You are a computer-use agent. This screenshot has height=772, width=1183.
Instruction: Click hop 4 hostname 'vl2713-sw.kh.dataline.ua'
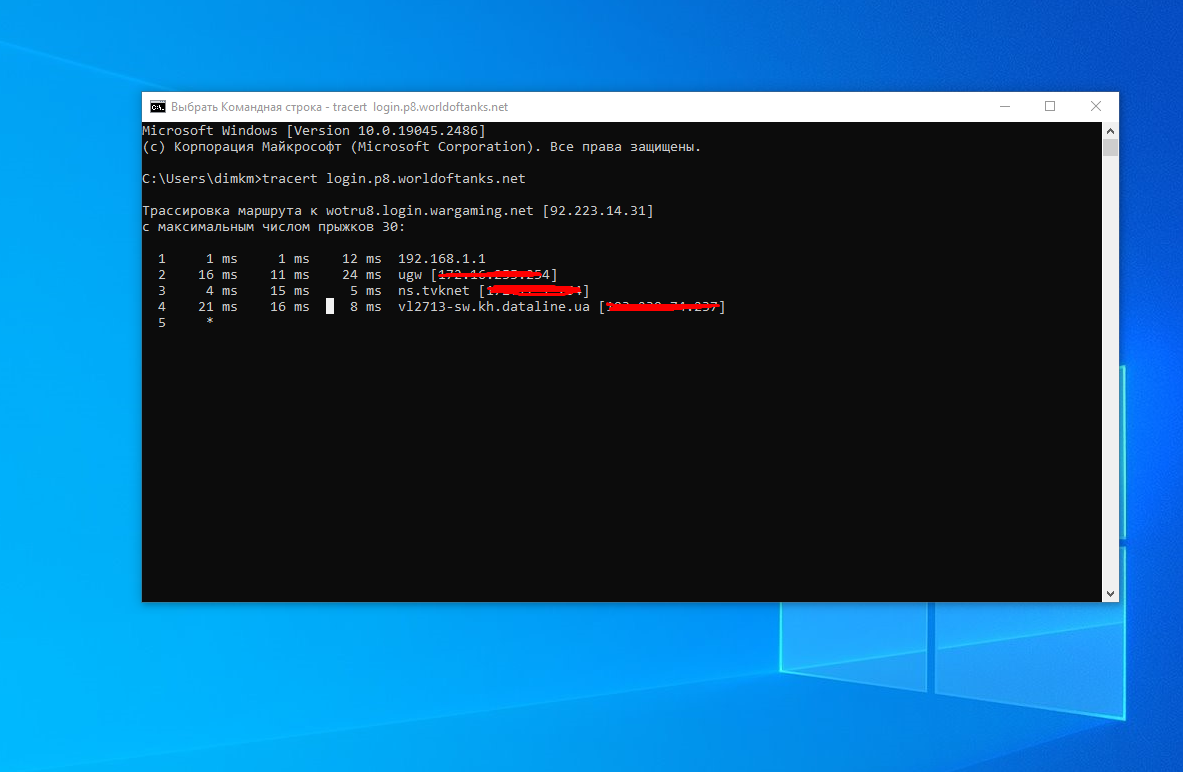(x=493, y=306)
